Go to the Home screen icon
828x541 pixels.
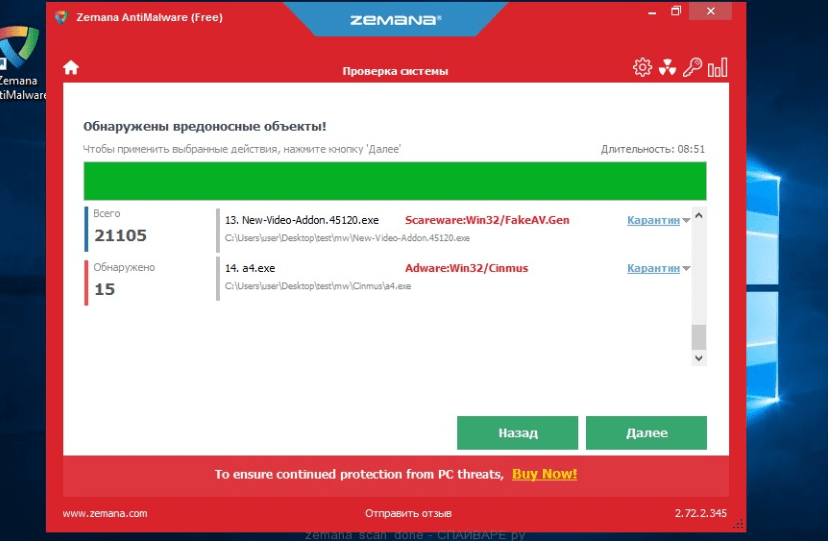tap(71, 68)
